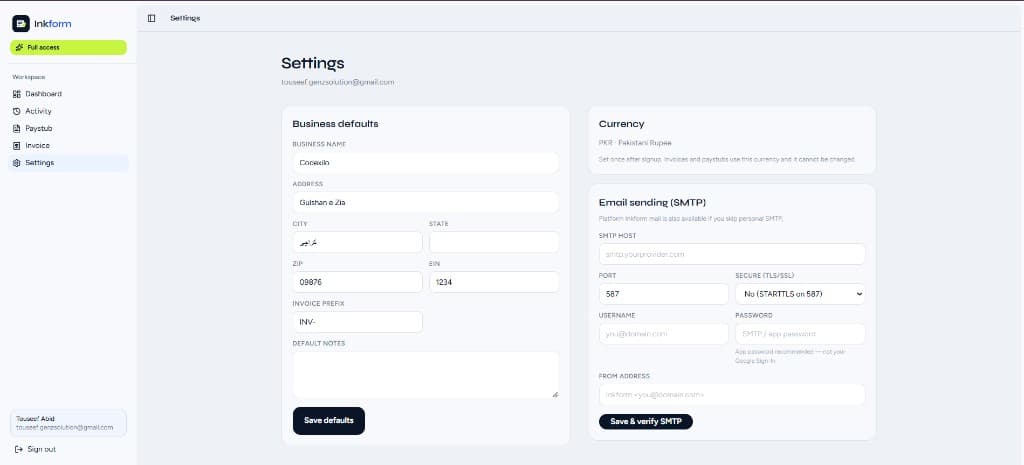Screen dimensions: 1024x465
Task: Save the business defaults
Action: click(328, 421)
